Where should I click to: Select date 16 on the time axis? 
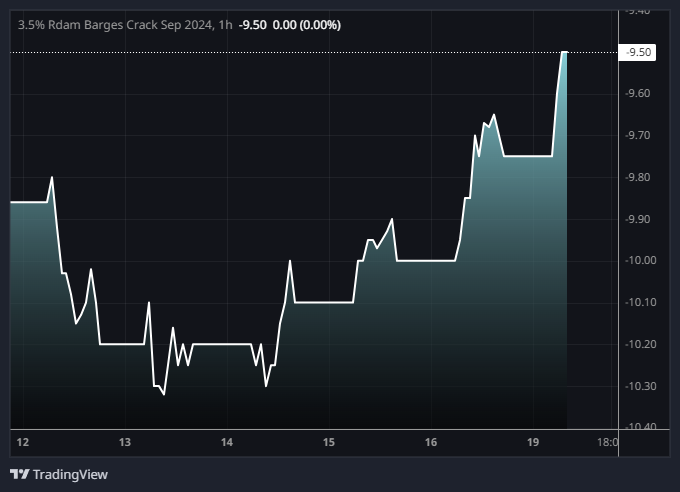(x=431, y=442)
